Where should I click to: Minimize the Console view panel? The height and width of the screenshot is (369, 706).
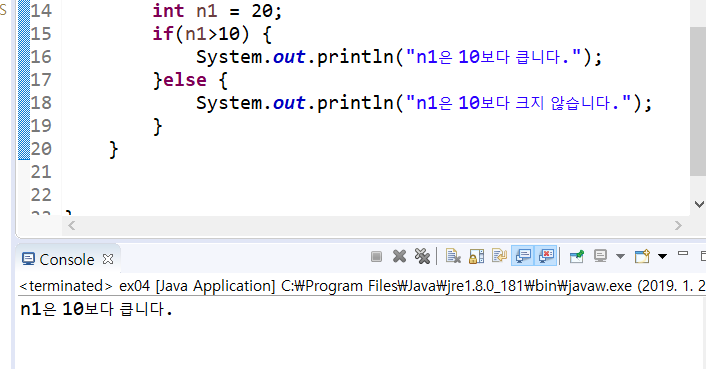click(x=683, y=254)
